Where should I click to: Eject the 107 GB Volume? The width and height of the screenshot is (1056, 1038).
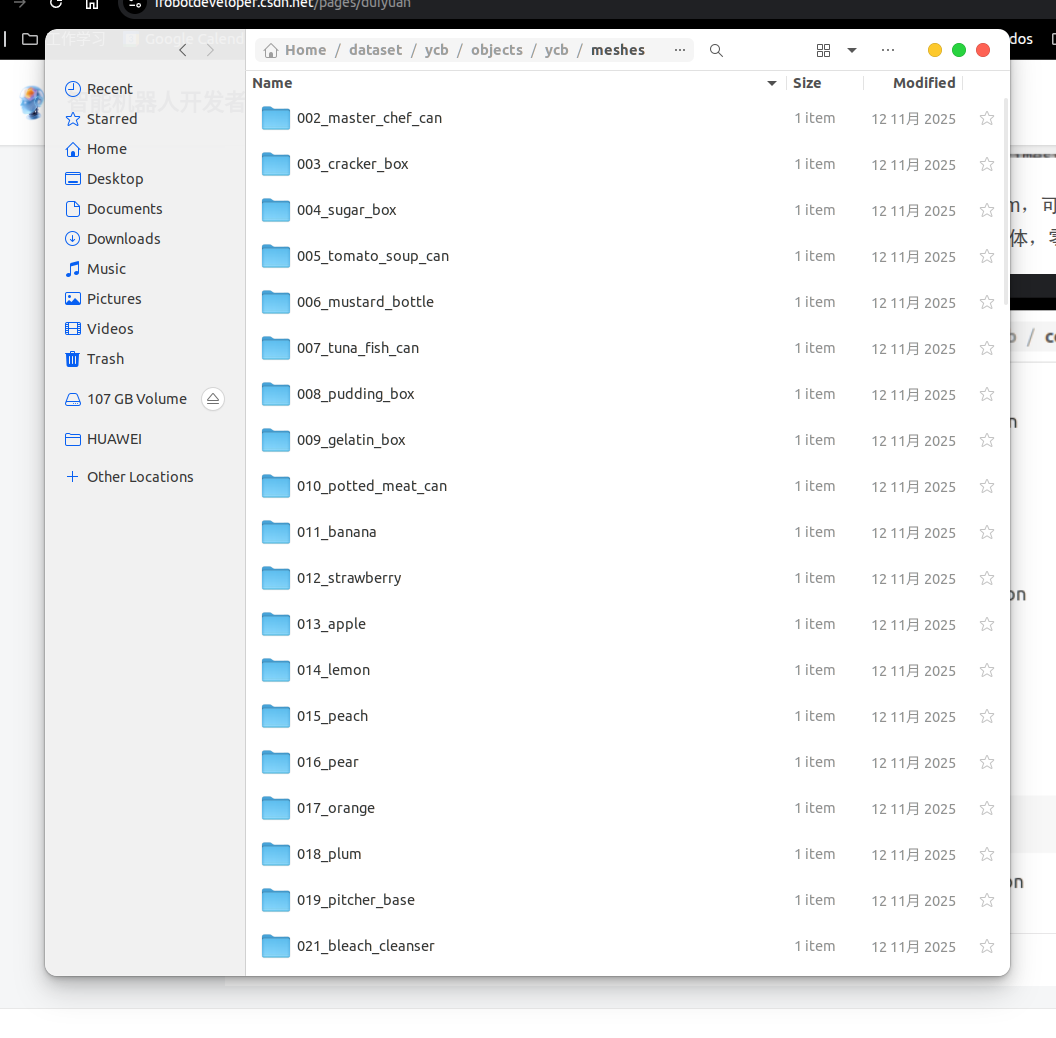[x=213, y=399]
